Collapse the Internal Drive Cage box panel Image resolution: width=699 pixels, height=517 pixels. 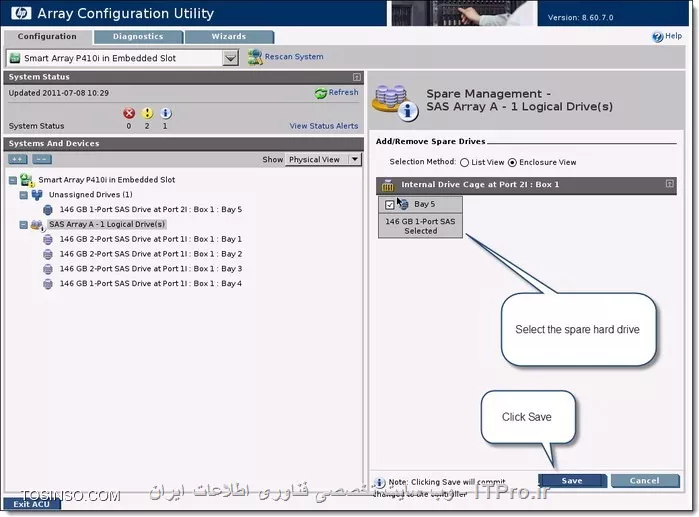pos(670,184)
